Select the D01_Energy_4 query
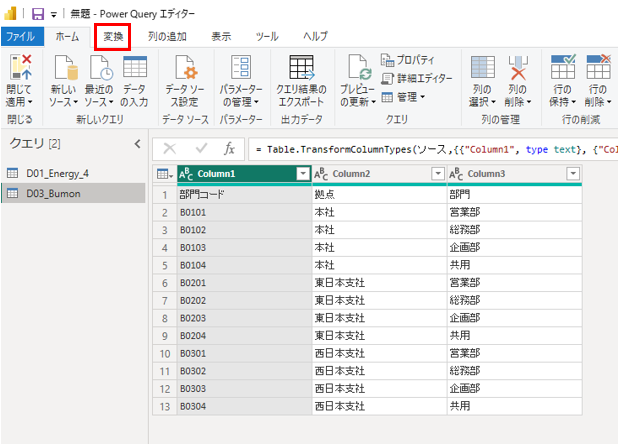The width and height of the screenshot is (620, 444). (x=74, y=173)
